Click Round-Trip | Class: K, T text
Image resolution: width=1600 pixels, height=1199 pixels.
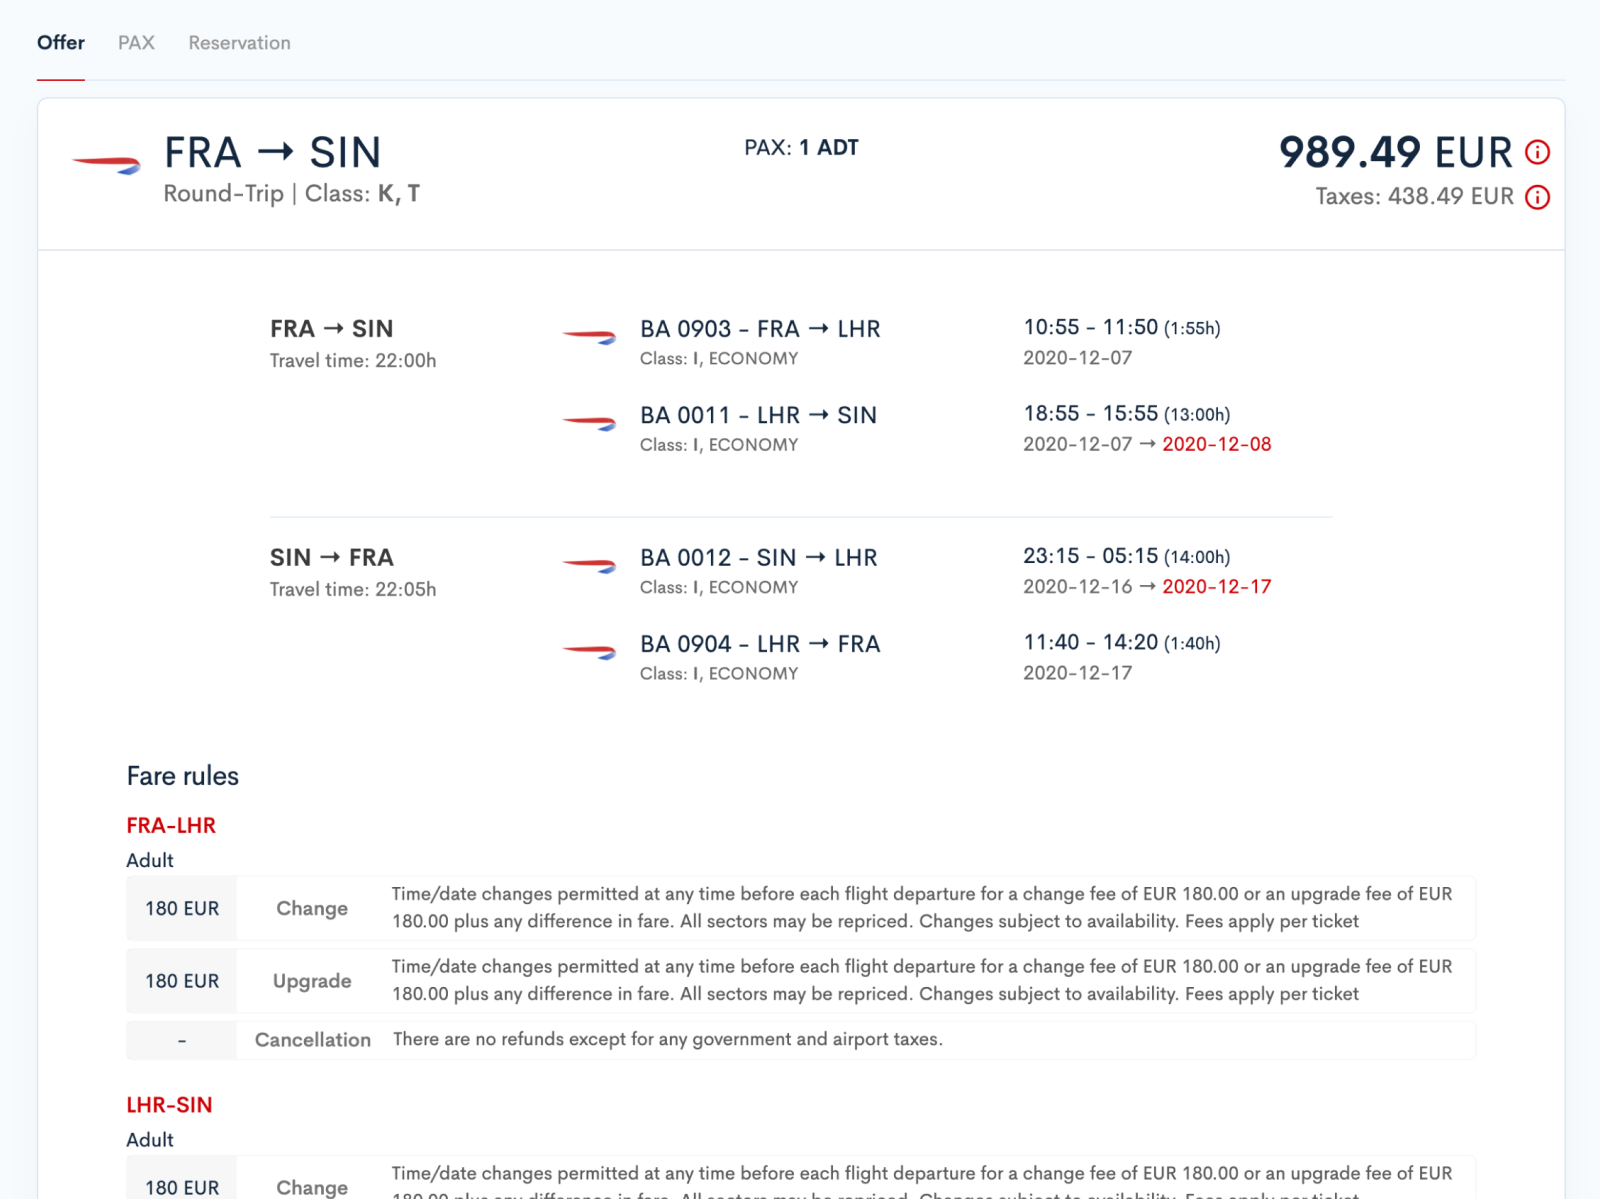point(292,194)
